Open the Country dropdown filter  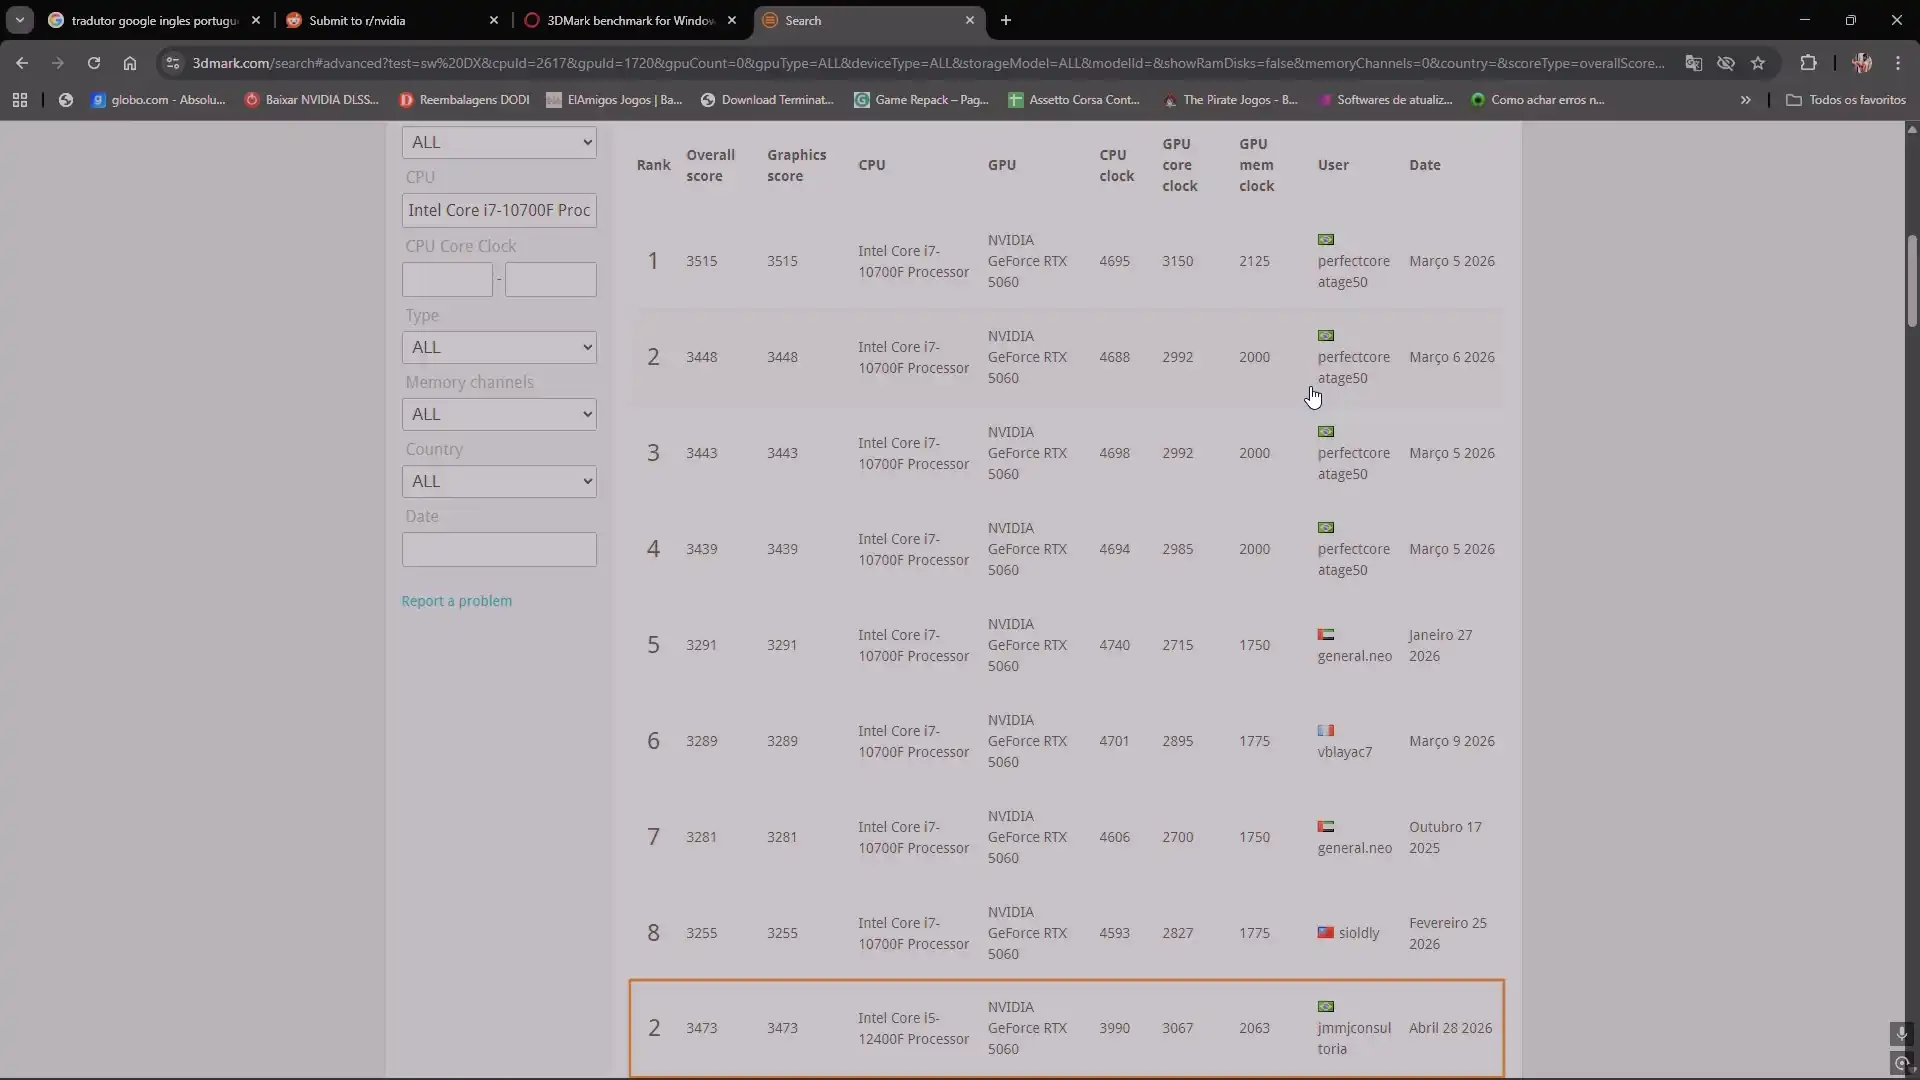click(x=499, y=481)
